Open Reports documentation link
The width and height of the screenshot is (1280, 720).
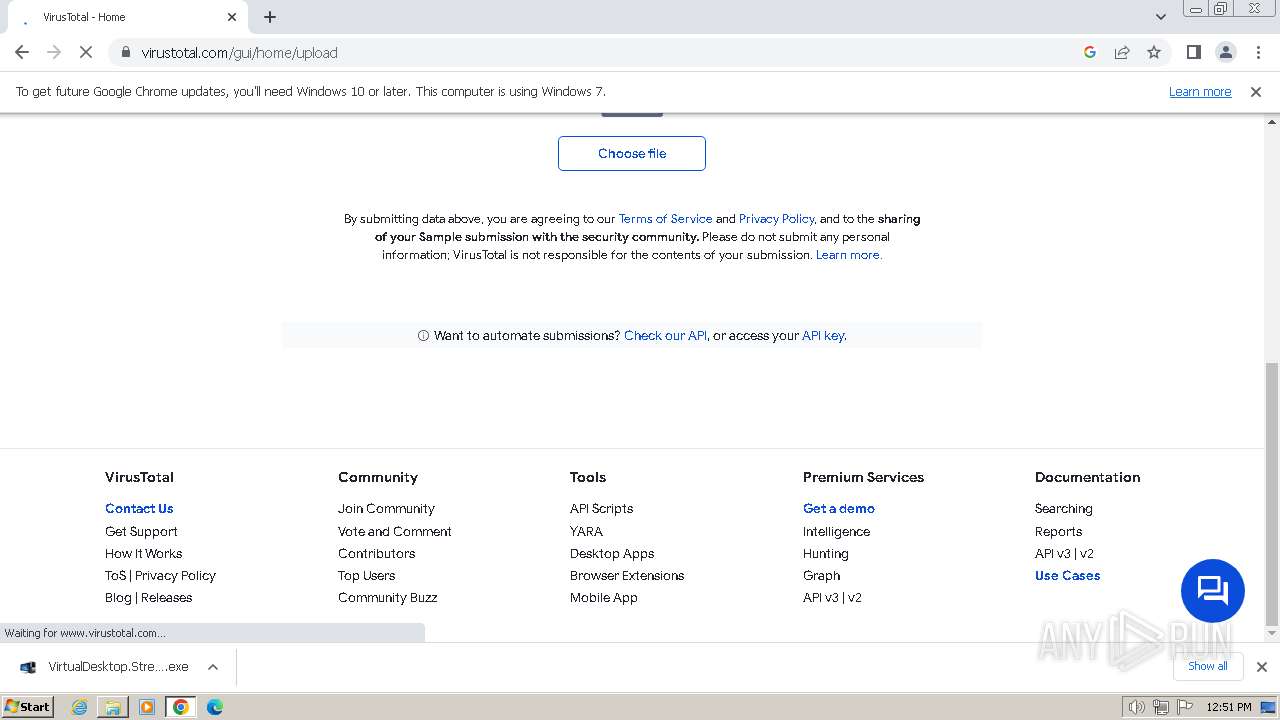point(1058,531)
